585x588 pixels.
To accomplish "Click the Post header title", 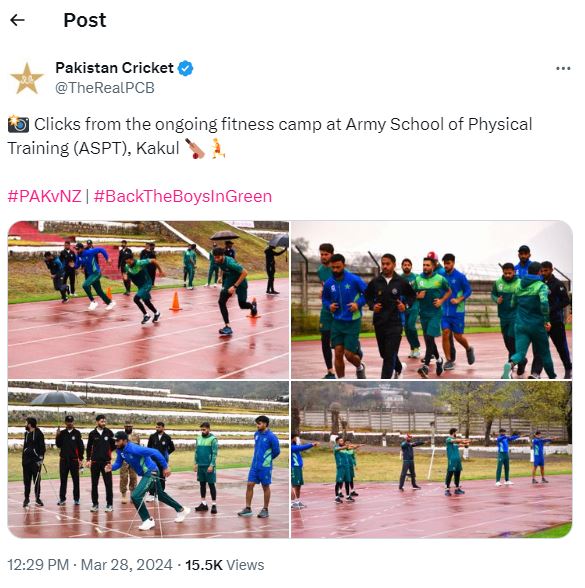I will coord(85,20).
